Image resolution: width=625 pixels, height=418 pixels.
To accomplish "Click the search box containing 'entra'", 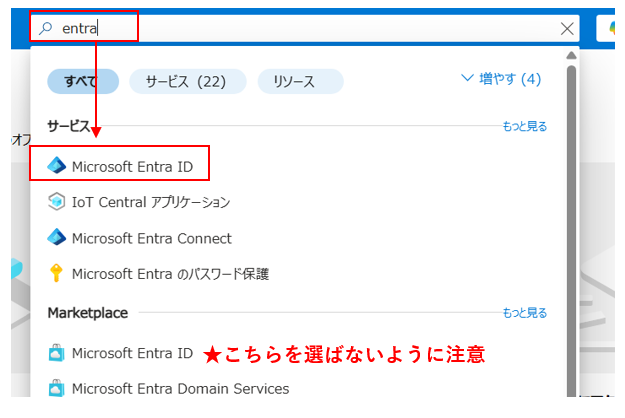I will click(x=305, y=28).
